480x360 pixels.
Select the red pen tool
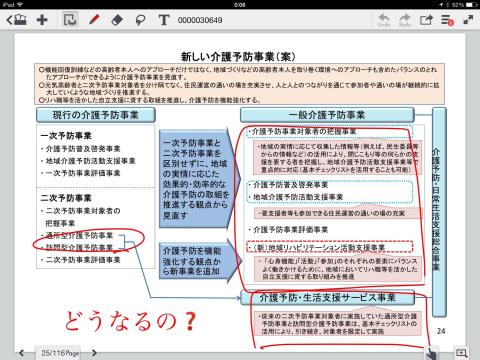(x=94, y=20)
